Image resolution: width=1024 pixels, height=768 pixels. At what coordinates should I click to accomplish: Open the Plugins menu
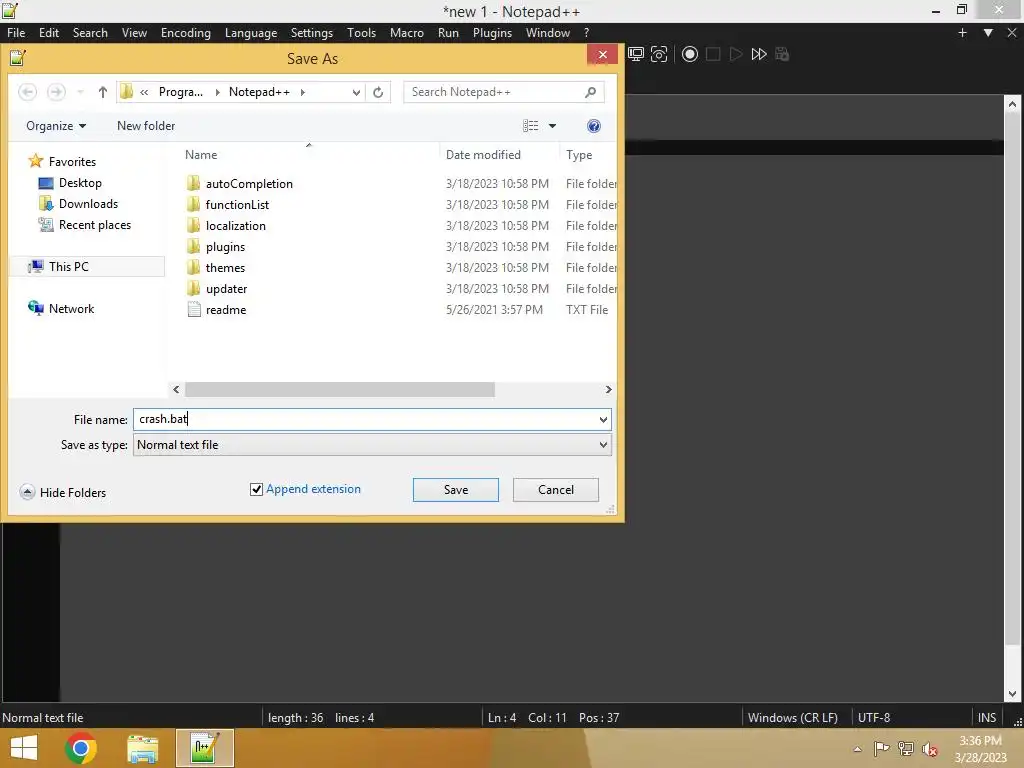492,33
